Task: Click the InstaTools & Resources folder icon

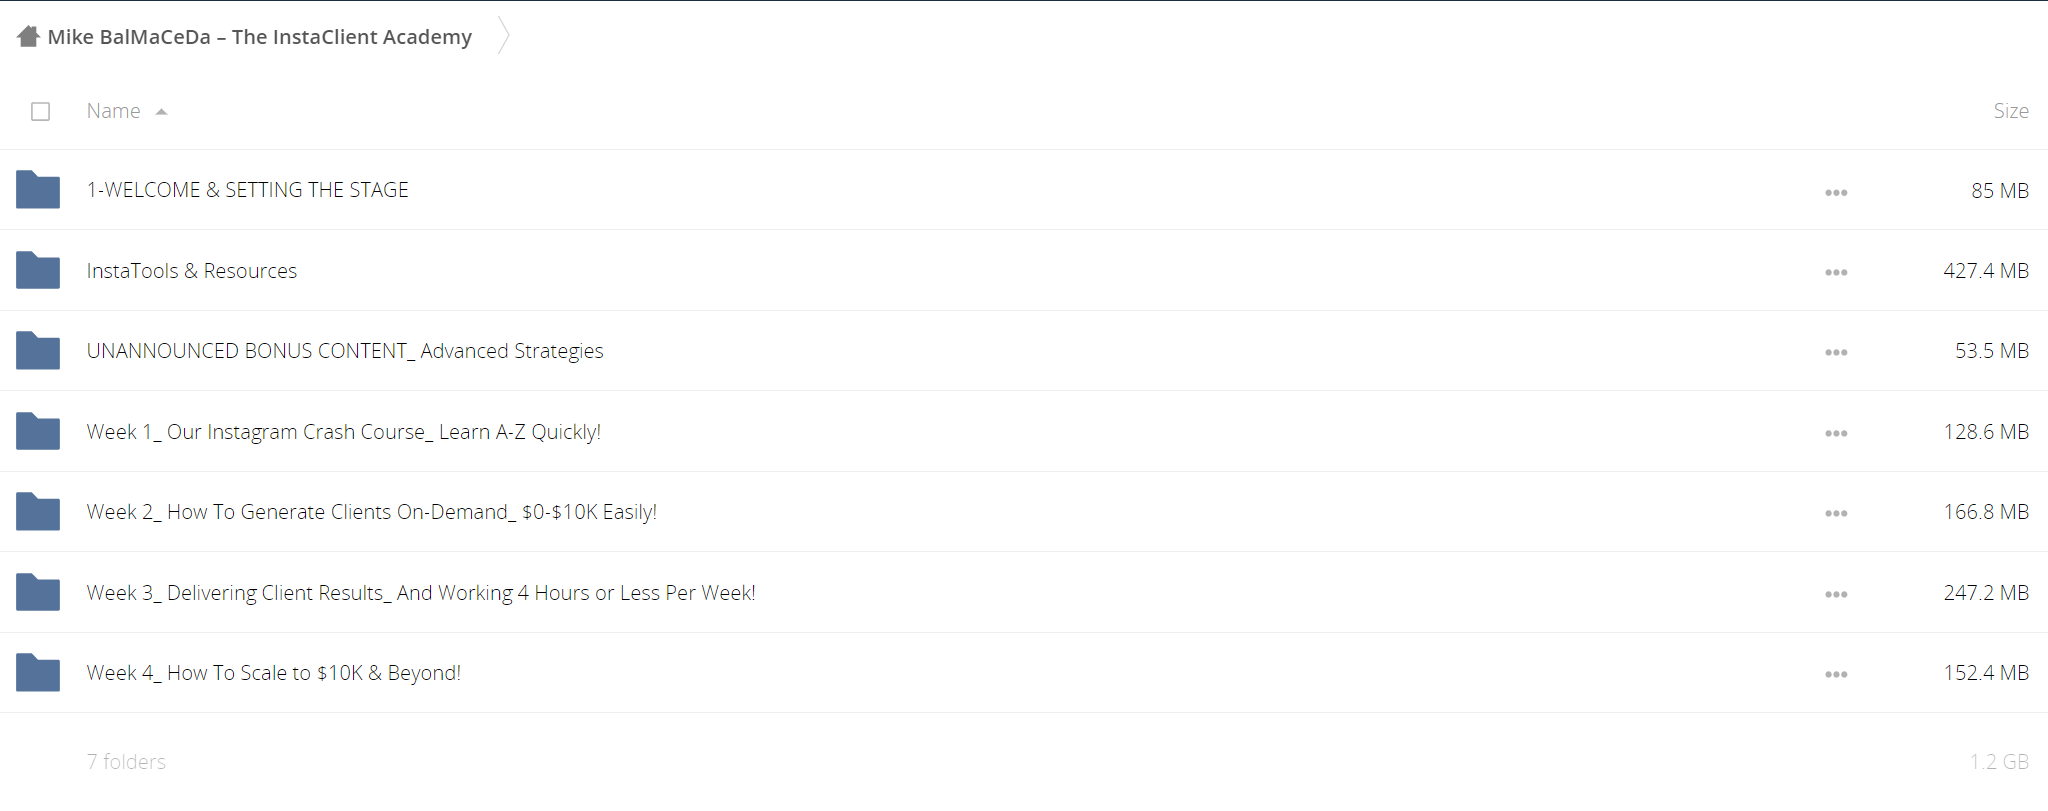Action: click(38, 270)
